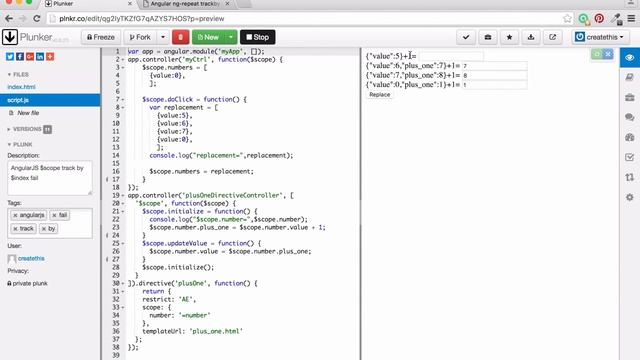Screen dimensions: 640x360
Task: Click the green circle browser extension icon
Action: coord(584,18)
